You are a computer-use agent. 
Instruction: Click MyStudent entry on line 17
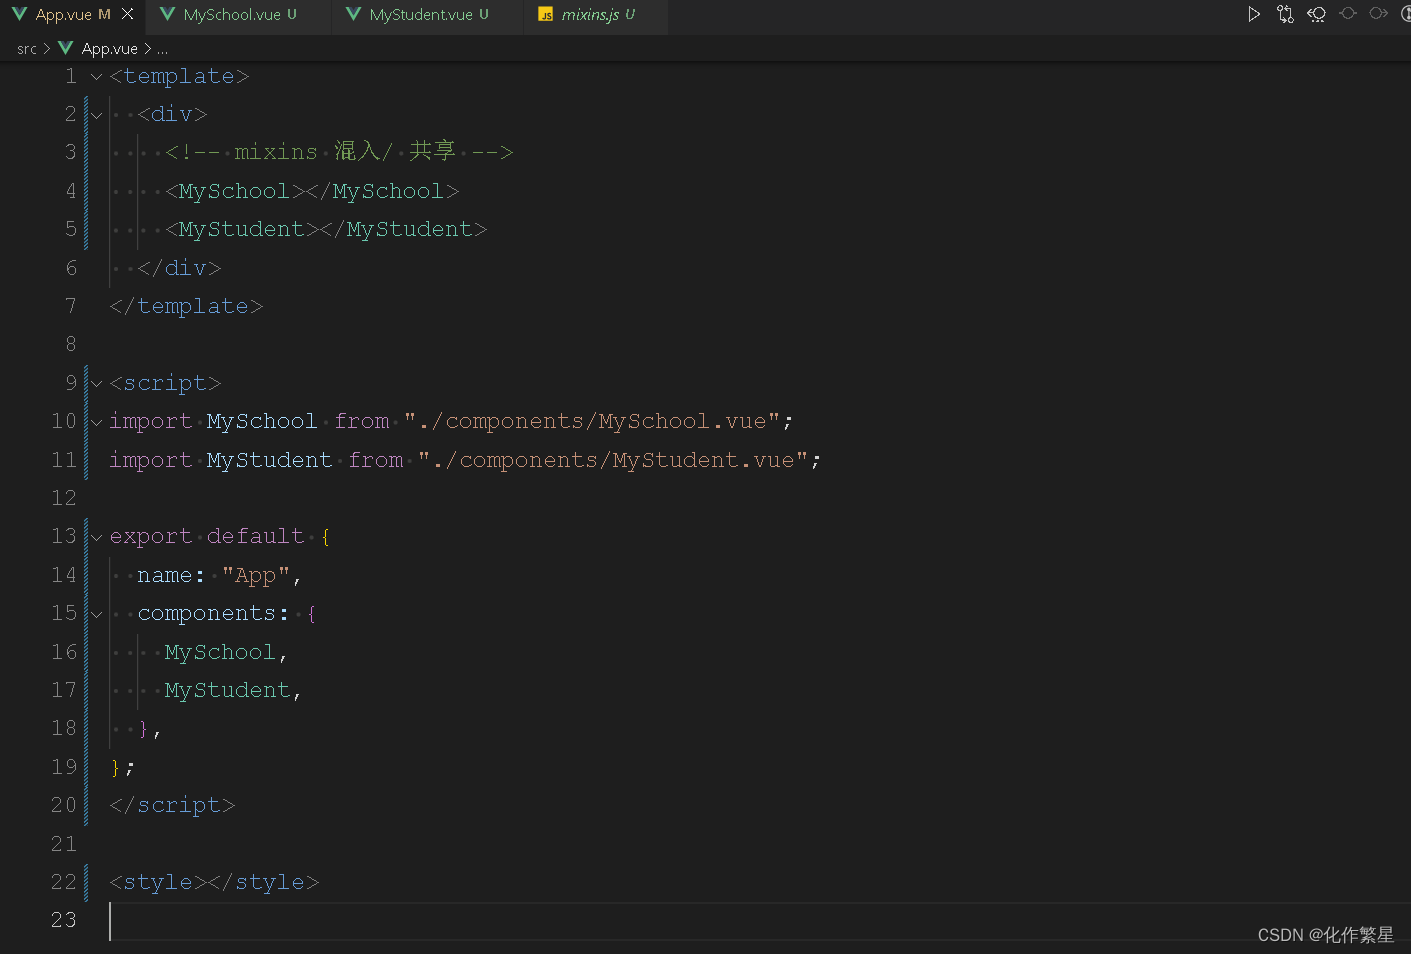(x=227, y=690)
